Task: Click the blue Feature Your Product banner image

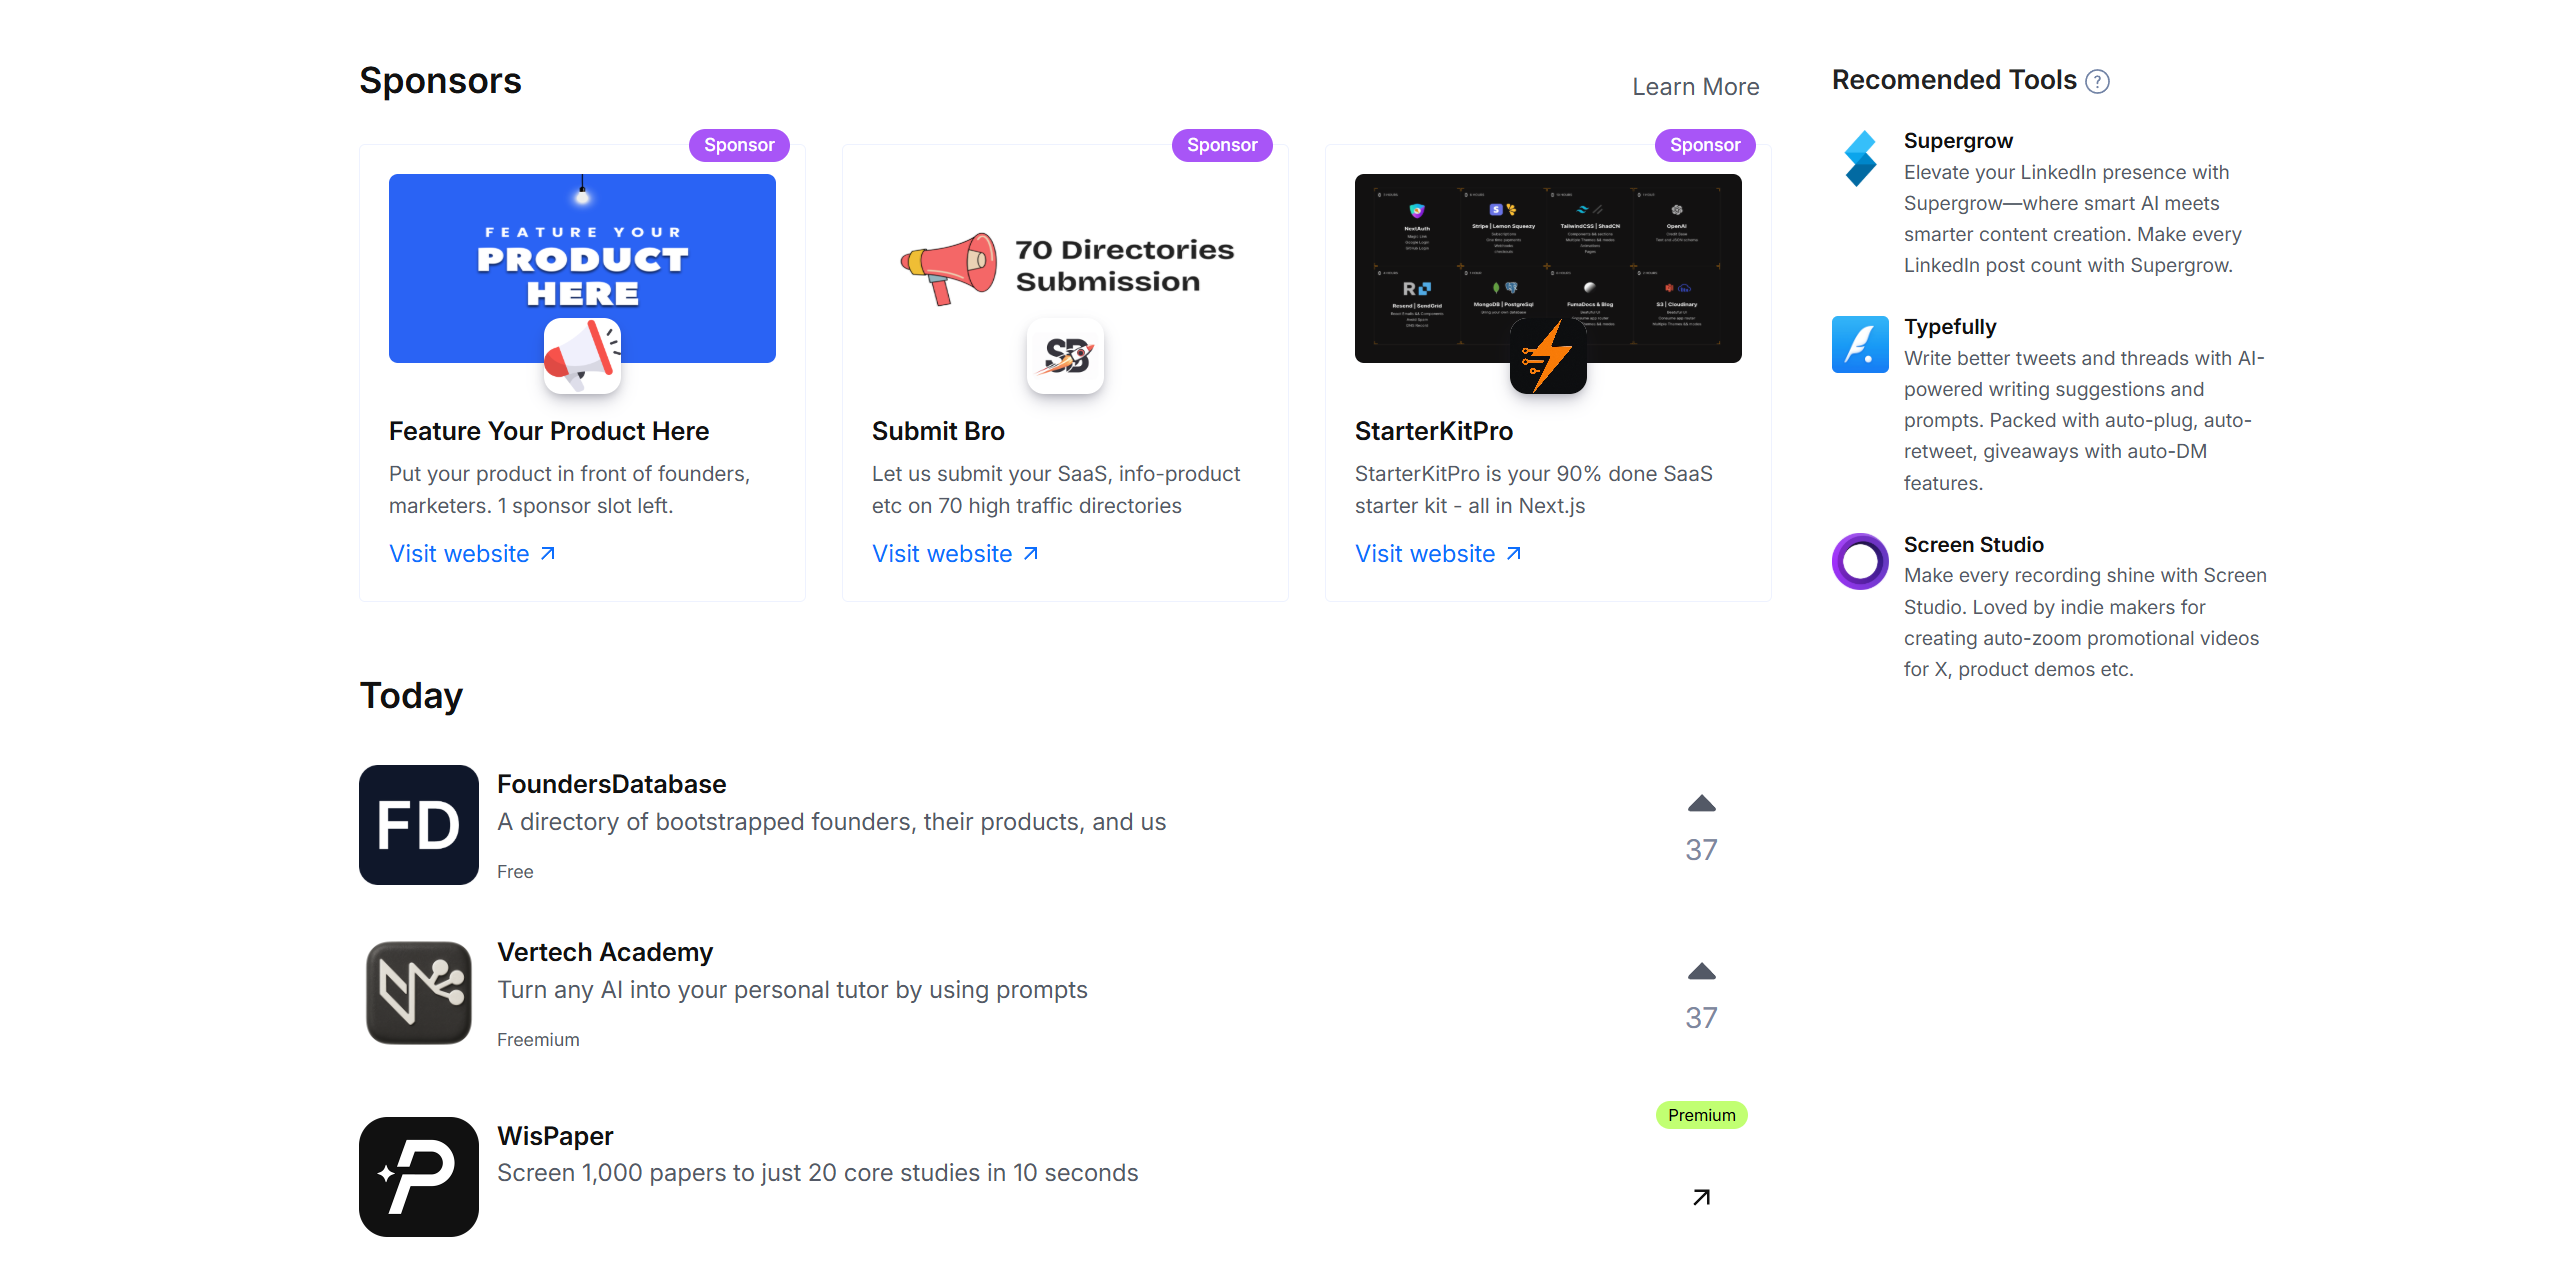Action: [x=582, y=268]
